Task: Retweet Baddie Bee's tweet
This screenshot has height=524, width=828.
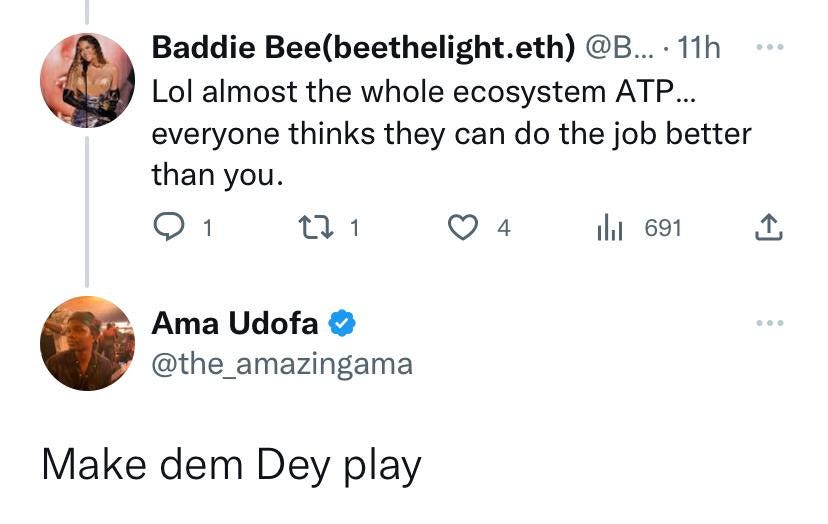Action: 316,227
